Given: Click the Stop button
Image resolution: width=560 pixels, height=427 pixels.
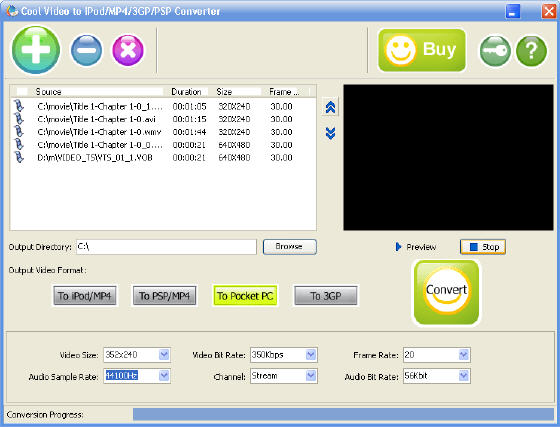Looking at the screenshot, I should 483,247.
